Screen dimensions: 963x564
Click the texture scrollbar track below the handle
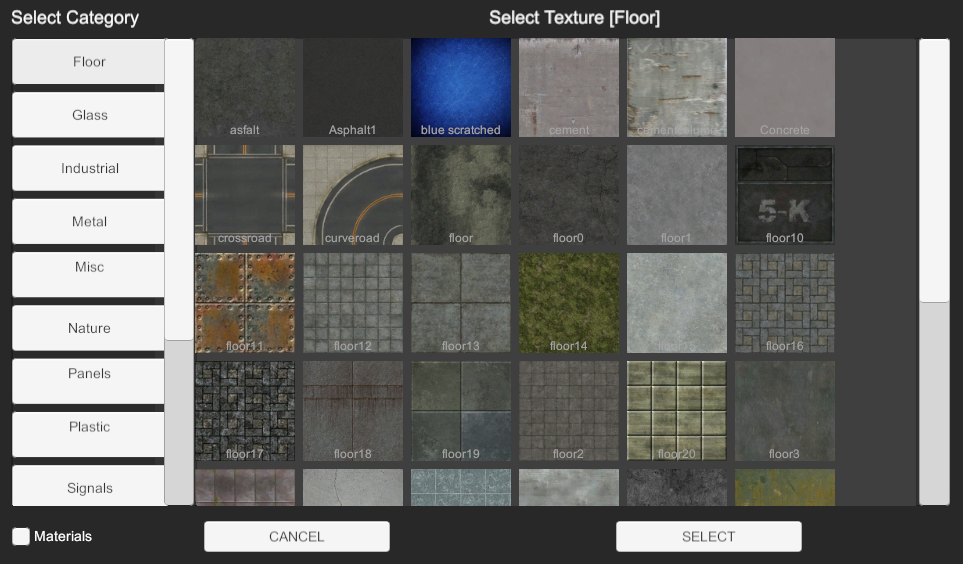(934, 403)
